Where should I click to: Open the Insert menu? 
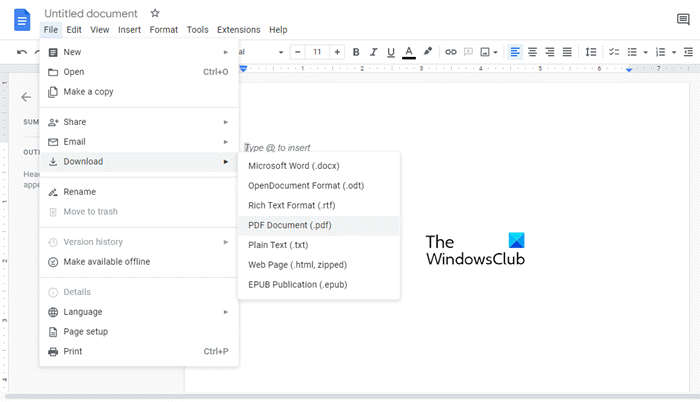click(x=129, y=29)
